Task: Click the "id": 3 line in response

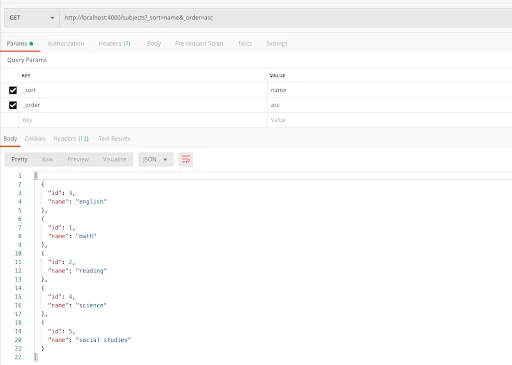Action: [x=61, y=193]
